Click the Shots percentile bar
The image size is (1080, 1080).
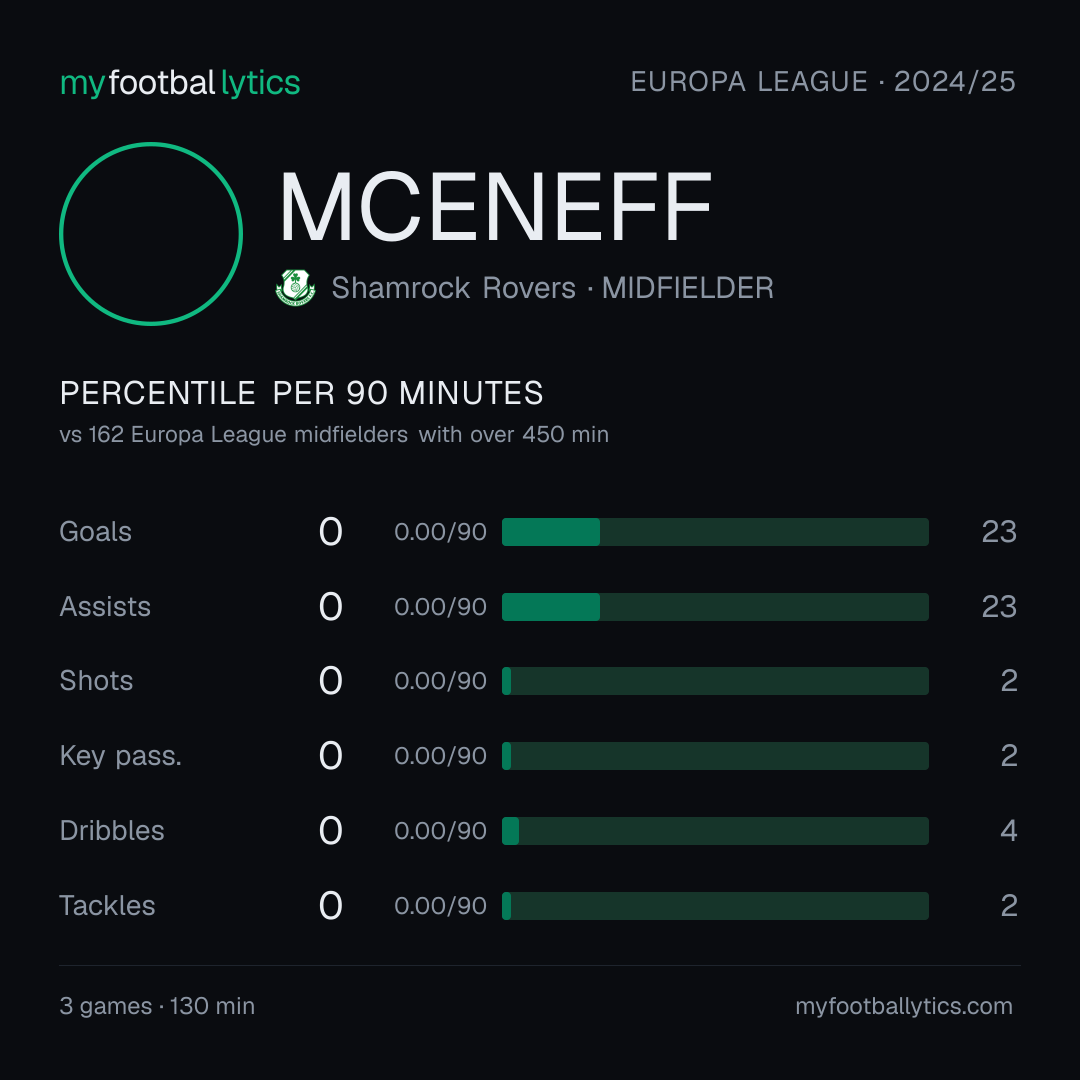(x=715, y=681)
